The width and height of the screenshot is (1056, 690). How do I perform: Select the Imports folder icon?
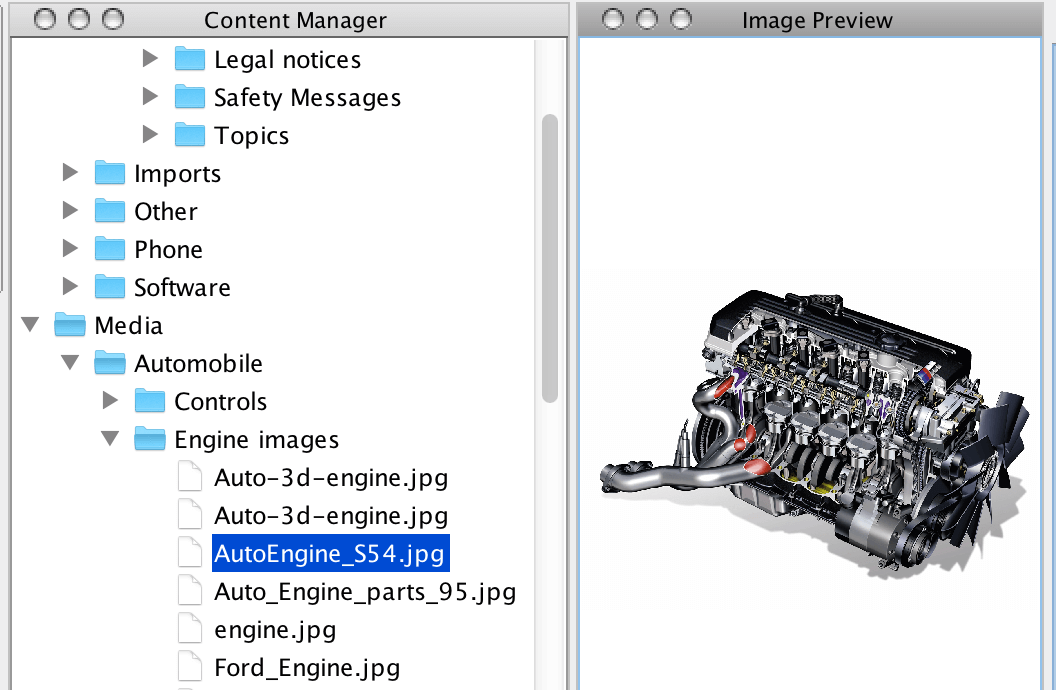[x=109, y=173]
